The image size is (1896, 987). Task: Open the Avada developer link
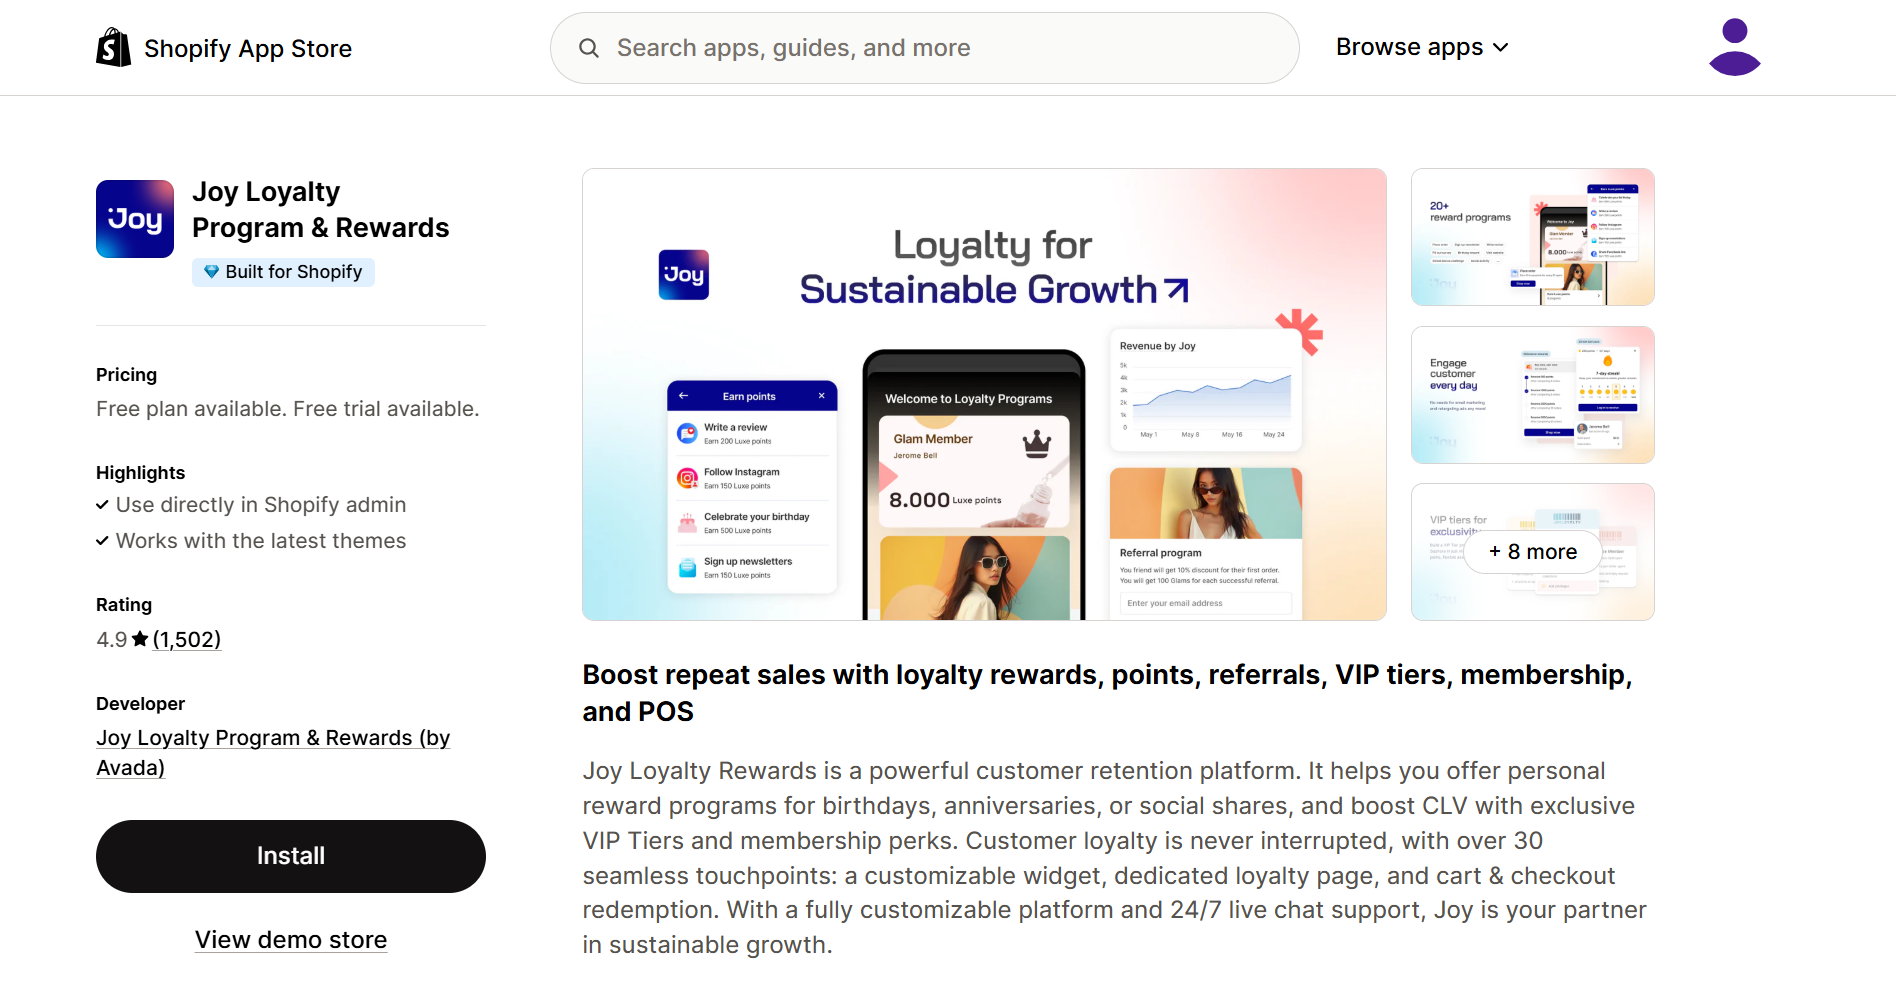(x=272, y=752)
